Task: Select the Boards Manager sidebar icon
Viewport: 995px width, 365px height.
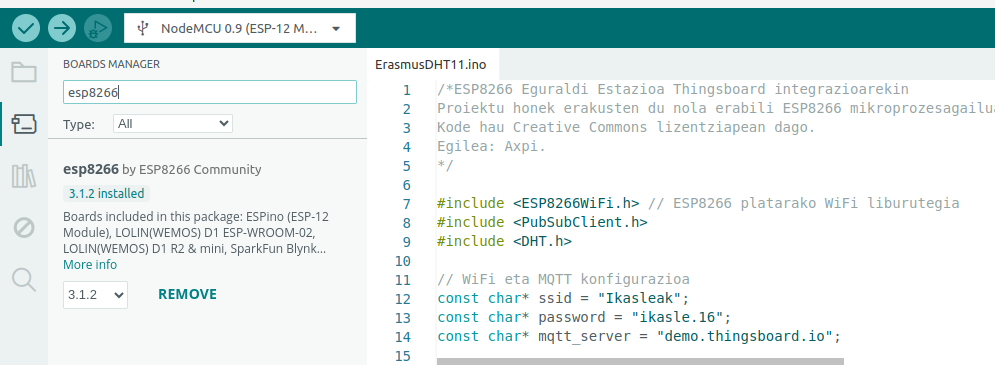Action: tap(24, 123)
